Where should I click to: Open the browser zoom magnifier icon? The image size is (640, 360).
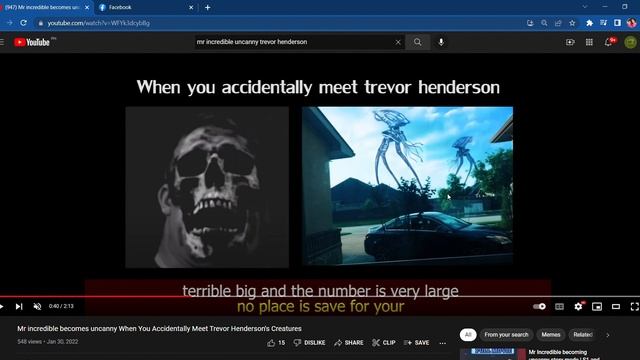click(544, 23)
